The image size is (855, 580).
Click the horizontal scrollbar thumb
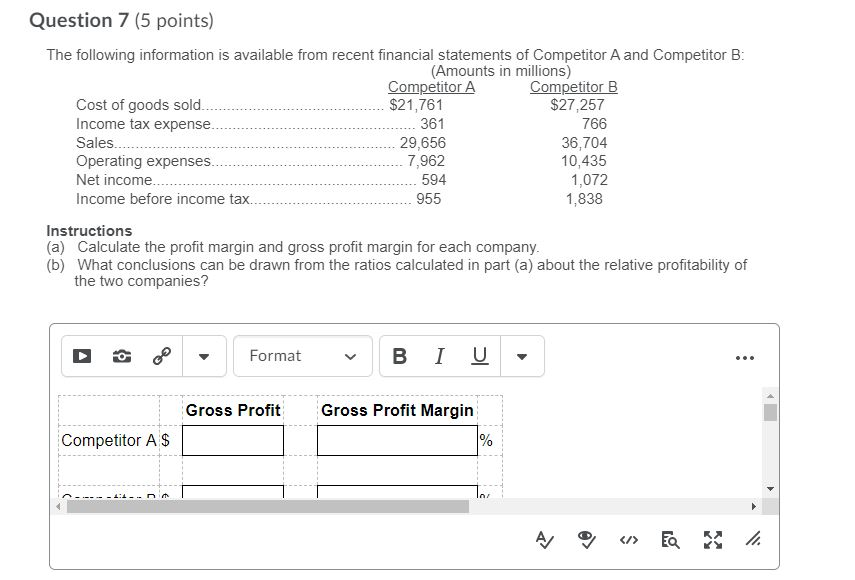pos(268,506)
